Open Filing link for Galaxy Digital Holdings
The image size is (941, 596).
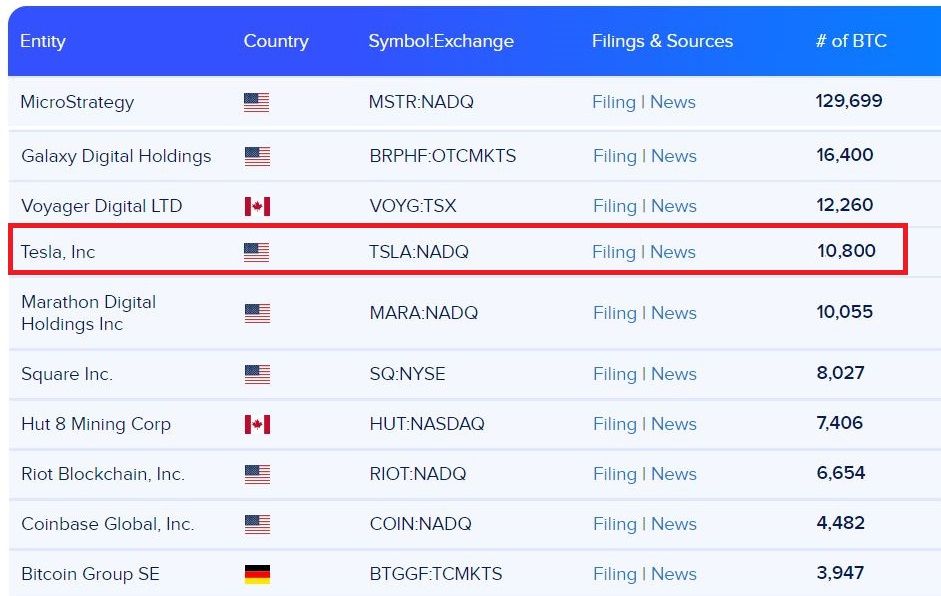tap(614, 156)
